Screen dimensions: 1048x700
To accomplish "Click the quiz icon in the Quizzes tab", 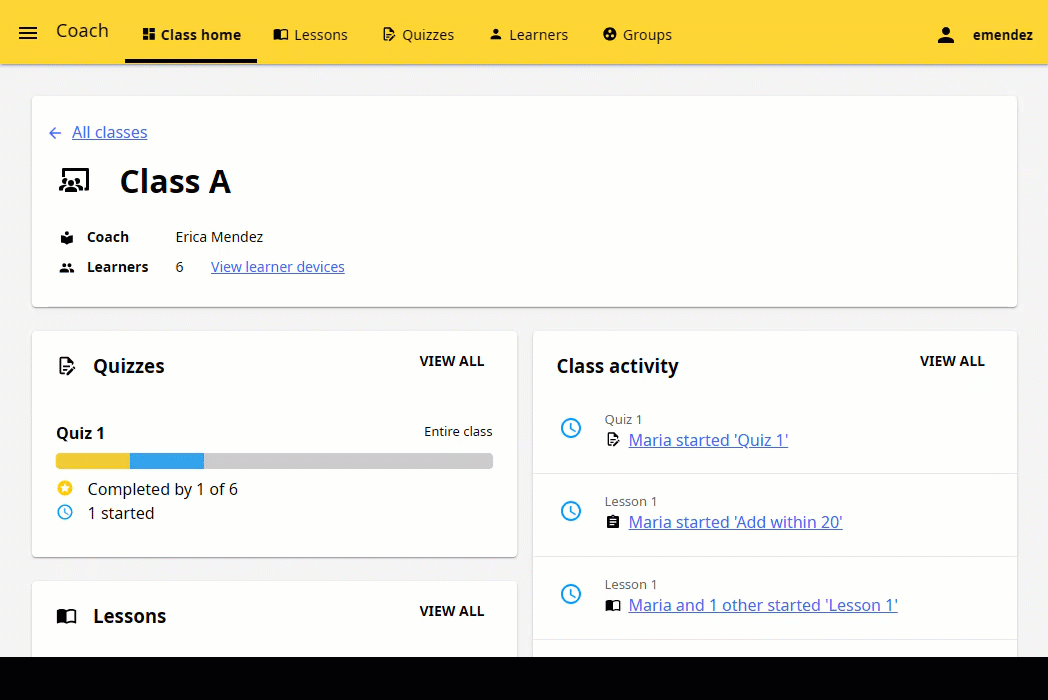I will pos(389,34).
